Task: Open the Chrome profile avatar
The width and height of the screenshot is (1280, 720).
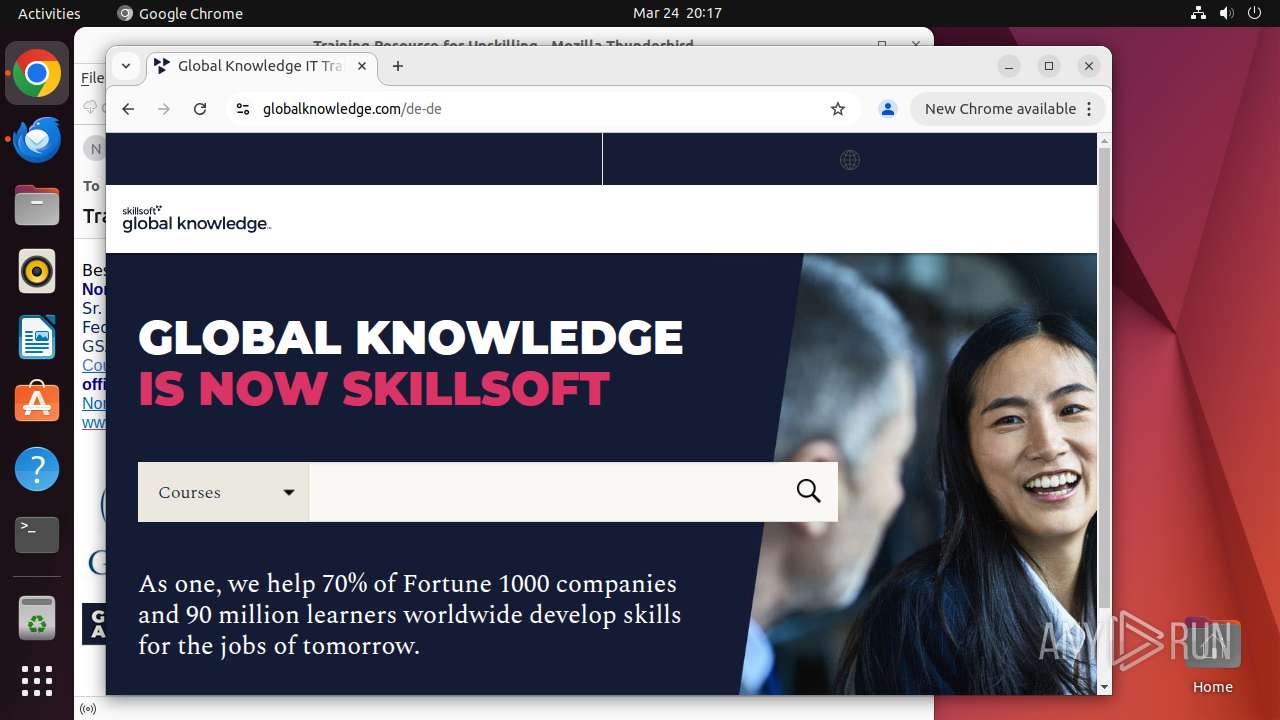Action: point(887,109)
